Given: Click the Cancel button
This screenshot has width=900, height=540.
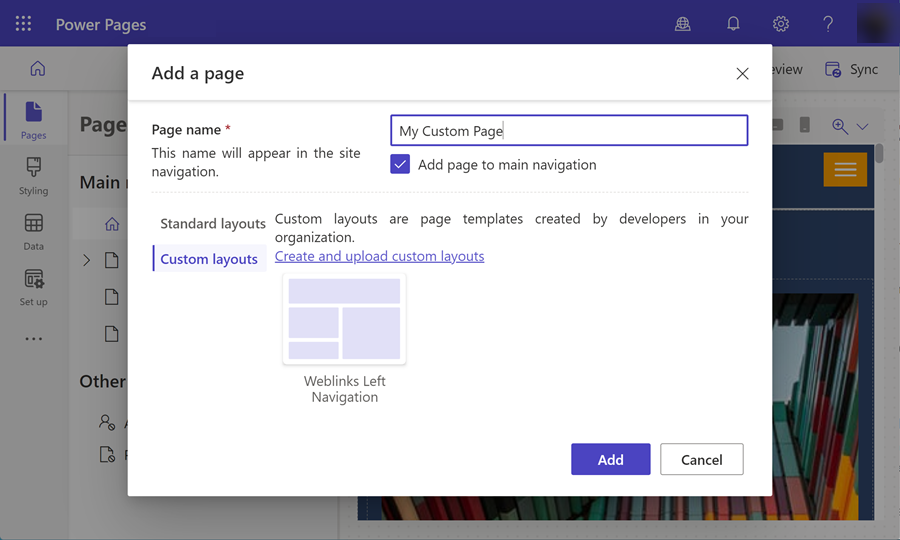Looking at the screenshot, I should coord(701,459).
